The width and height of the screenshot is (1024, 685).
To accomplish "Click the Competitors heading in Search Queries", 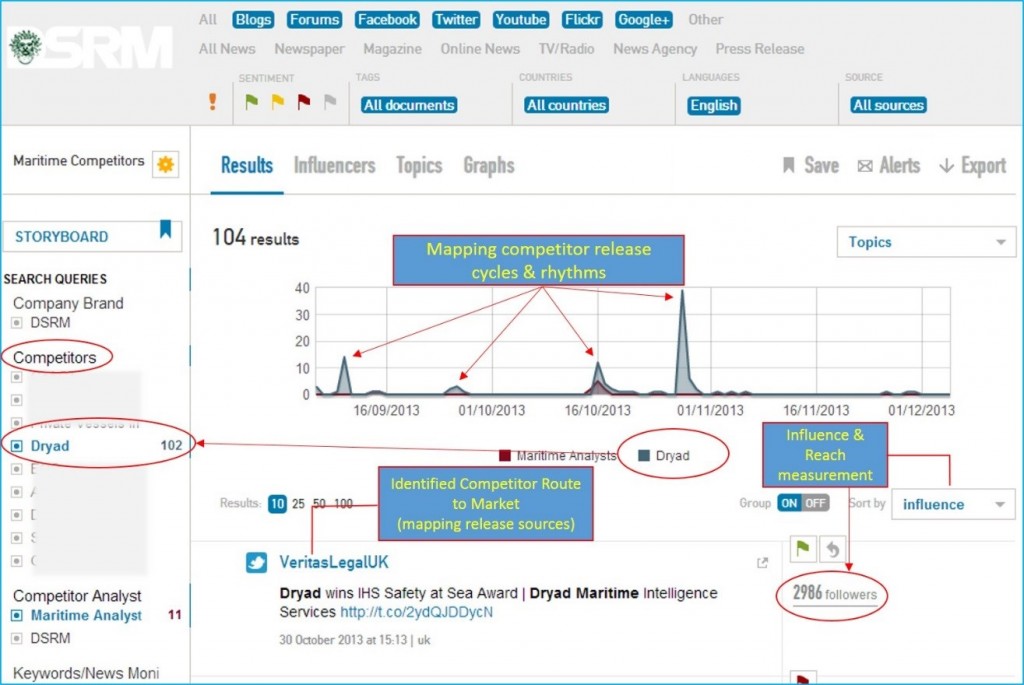I will point(55,358).
